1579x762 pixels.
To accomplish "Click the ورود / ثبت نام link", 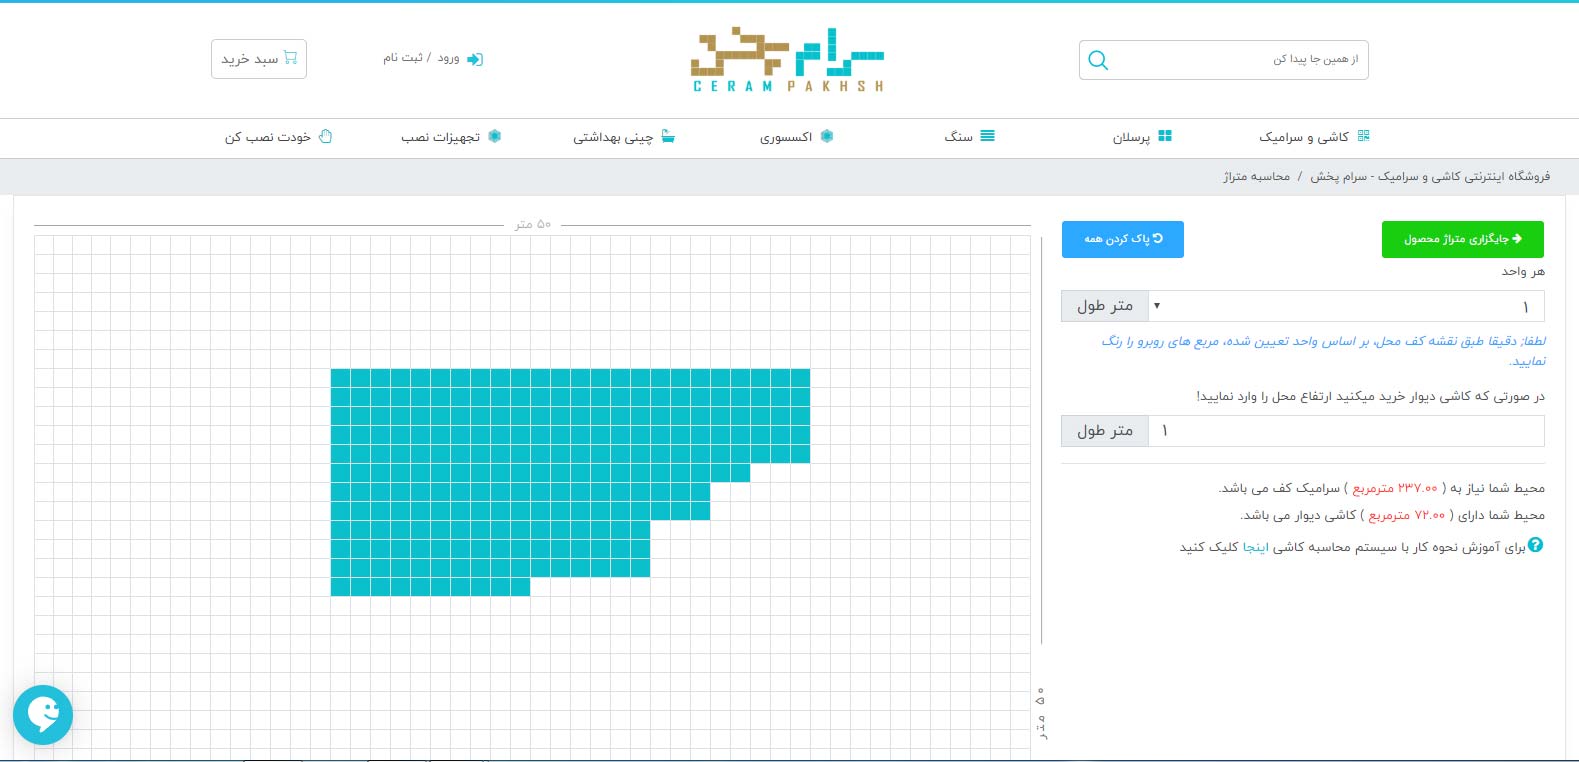I will click(x=421, y=58).
